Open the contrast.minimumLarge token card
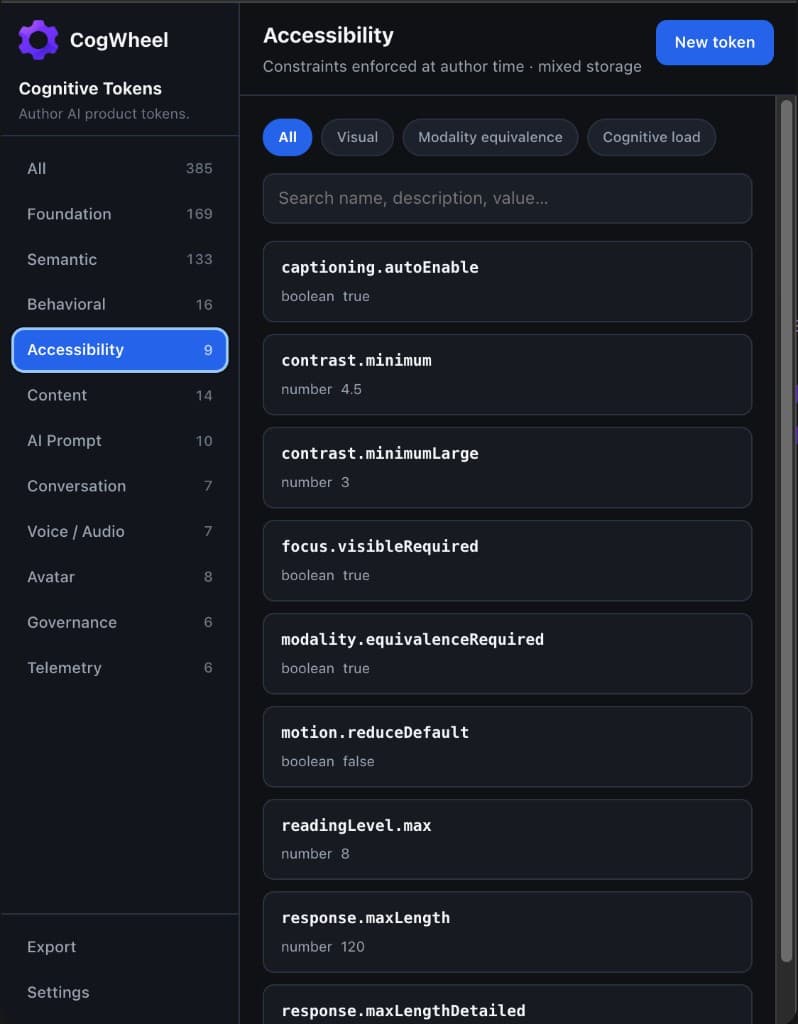The image size is (798, 1024). point(507,468)
